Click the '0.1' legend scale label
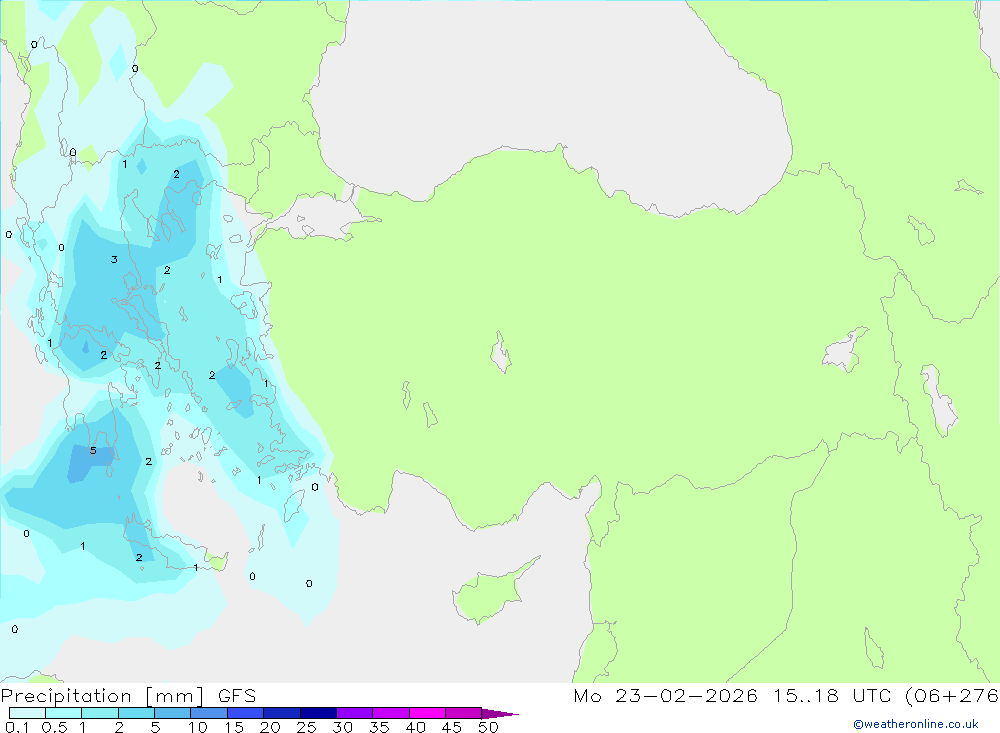 [17, 727]
